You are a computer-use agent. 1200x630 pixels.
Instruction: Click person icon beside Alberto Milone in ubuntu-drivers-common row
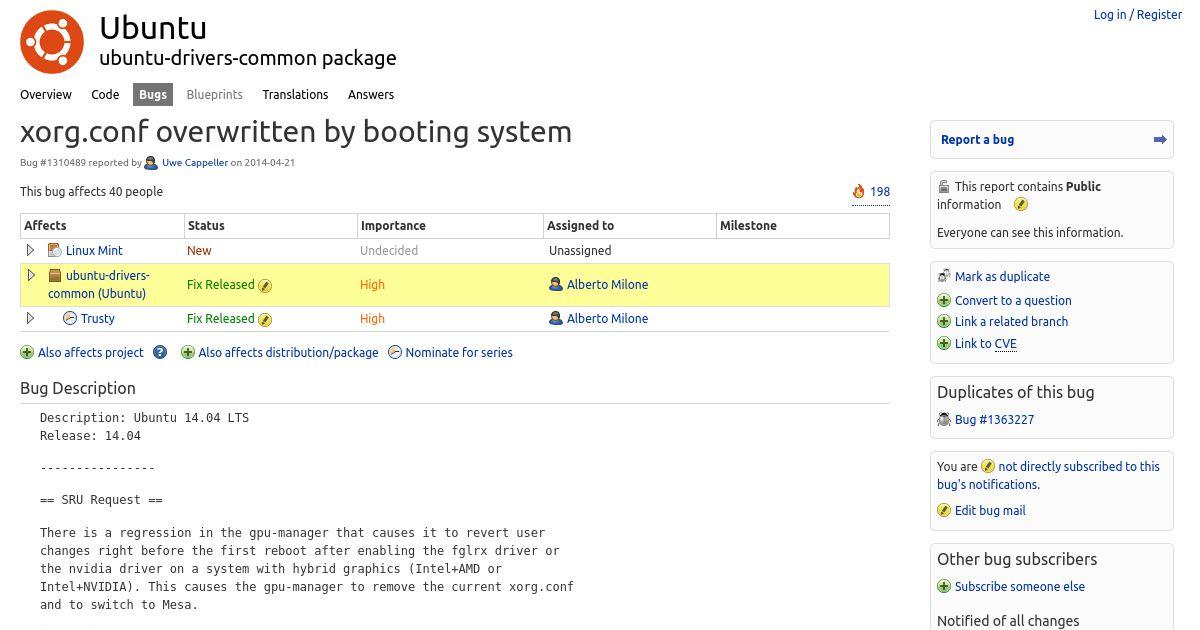click(556, 284)
